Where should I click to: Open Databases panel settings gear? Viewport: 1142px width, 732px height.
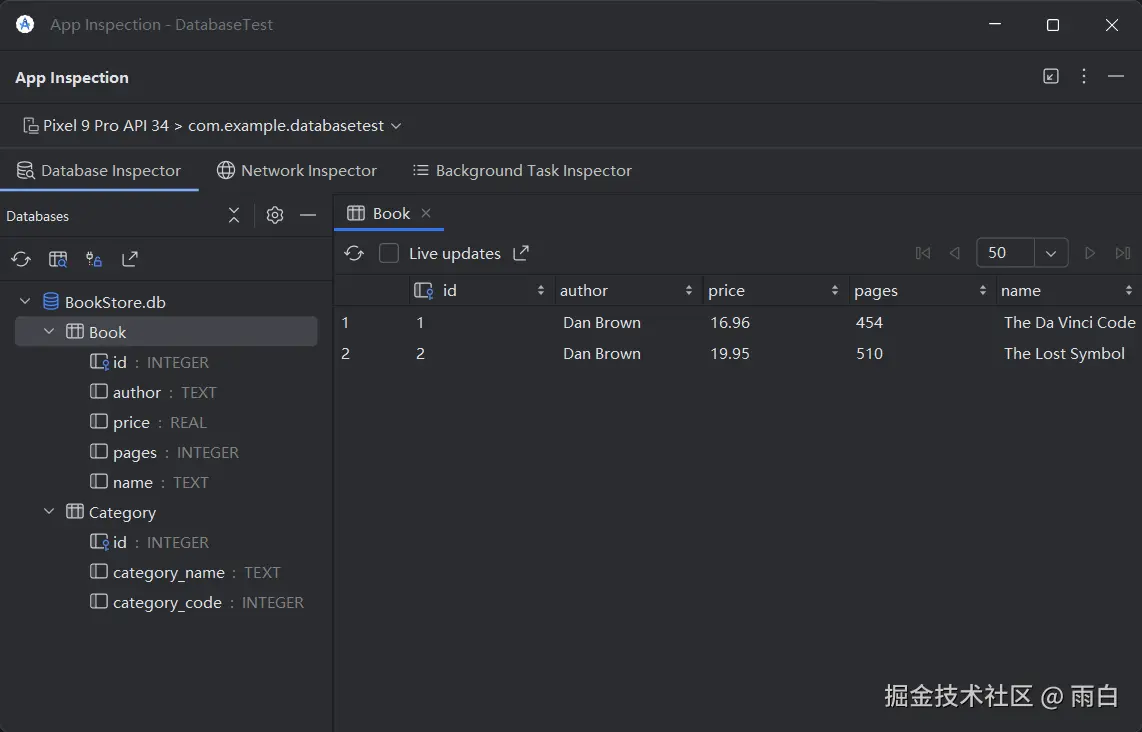coord(275,215)
